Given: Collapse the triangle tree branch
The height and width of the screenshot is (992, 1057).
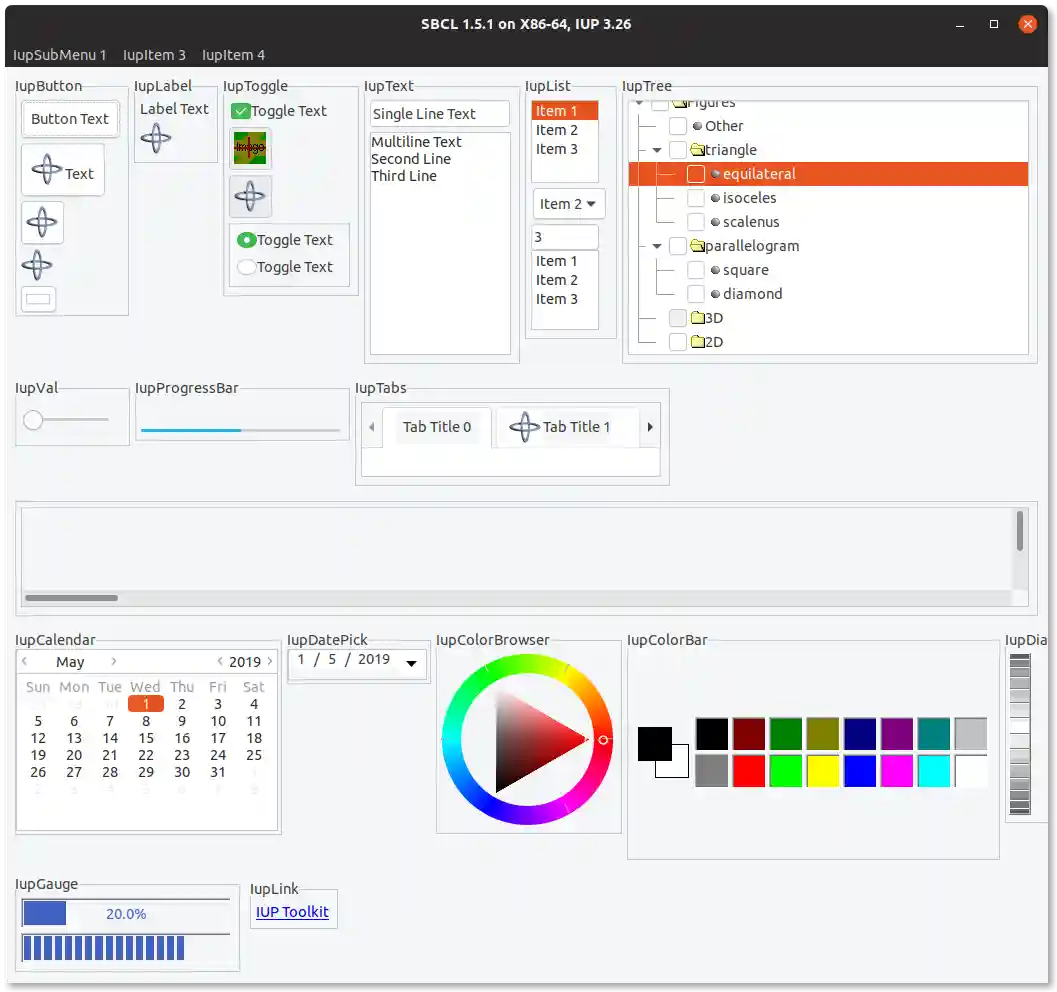Looking at the screenshot, I should pyautogui.click(x=657, y=149).
